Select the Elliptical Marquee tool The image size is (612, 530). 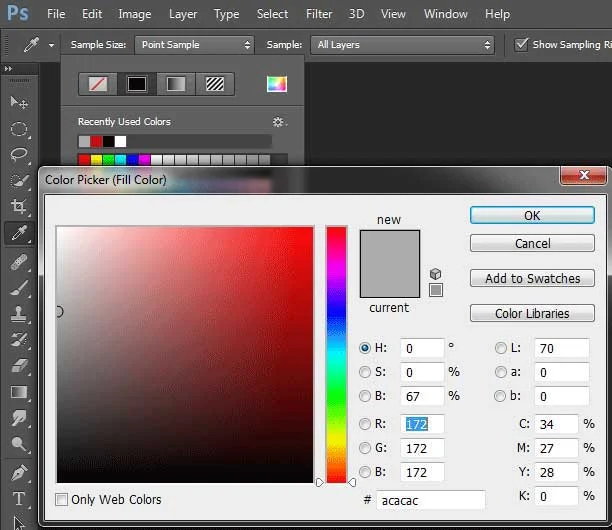click(x=19, y=129)
